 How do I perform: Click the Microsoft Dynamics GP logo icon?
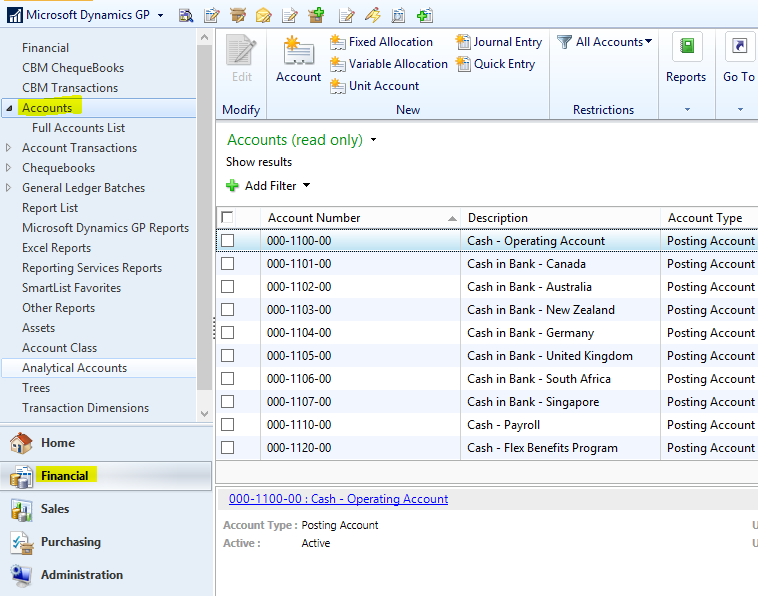[15, 15]
